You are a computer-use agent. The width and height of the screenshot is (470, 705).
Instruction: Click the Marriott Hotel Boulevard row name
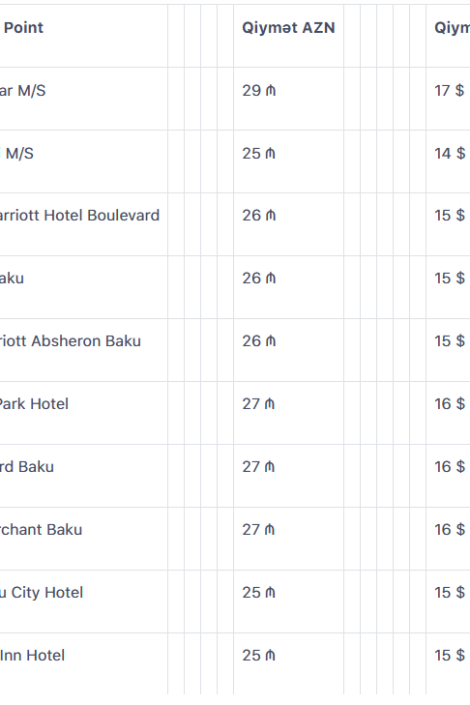[x=80, y=215]
